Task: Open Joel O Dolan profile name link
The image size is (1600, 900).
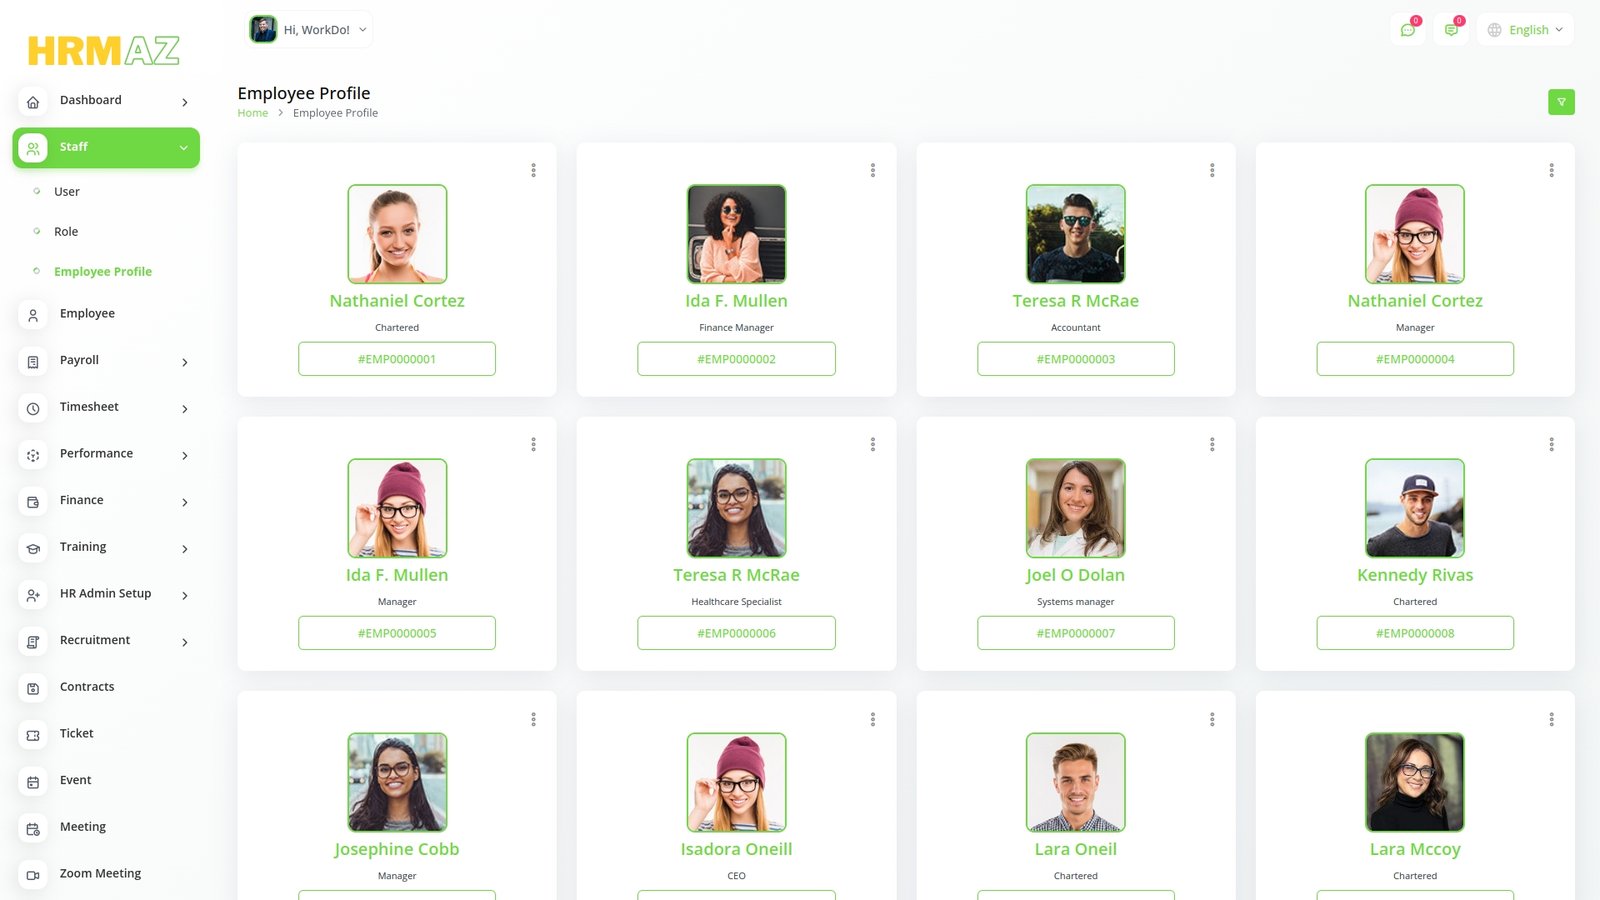Action: 1075,575
